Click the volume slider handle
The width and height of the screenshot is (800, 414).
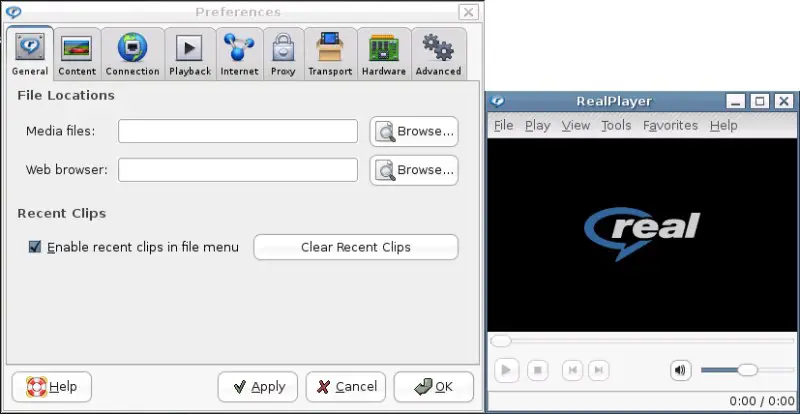tap(747, 370)
